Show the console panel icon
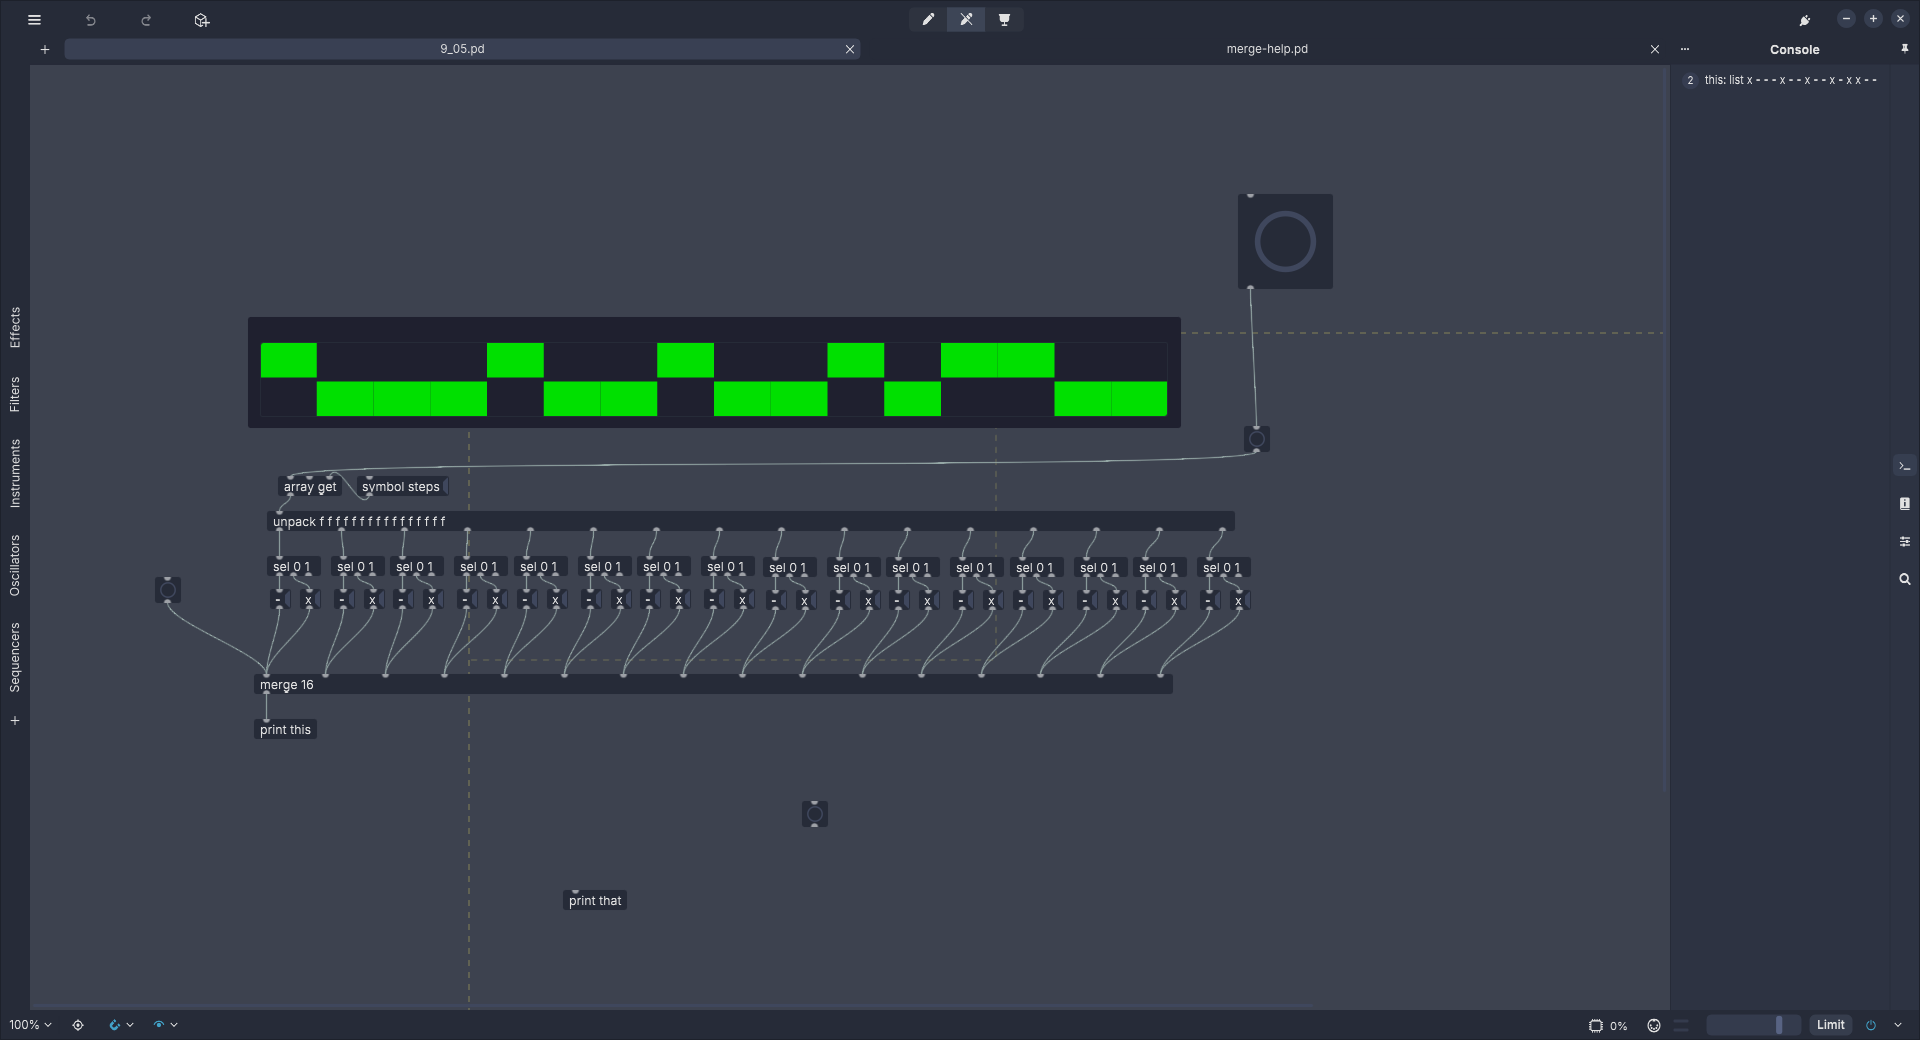 click(1904, 466)
